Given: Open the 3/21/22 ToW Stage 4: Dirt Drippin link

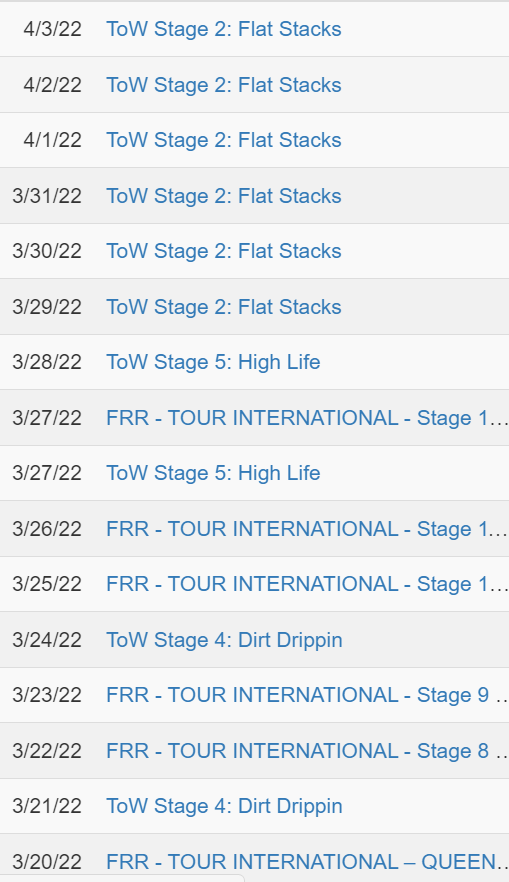Looking at the screenshot, I should [x=224, y=806].
